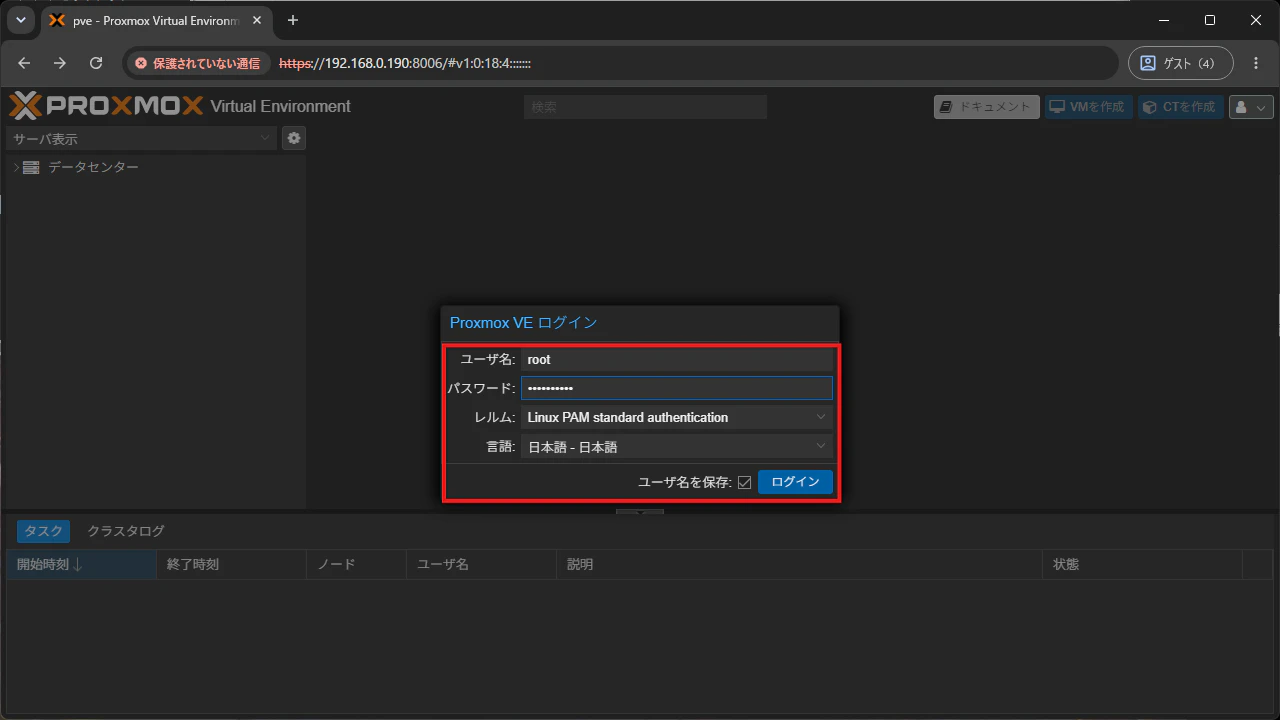1280x720 pixels.
Task: Click the password input field
Action: (x=677, y=388)
